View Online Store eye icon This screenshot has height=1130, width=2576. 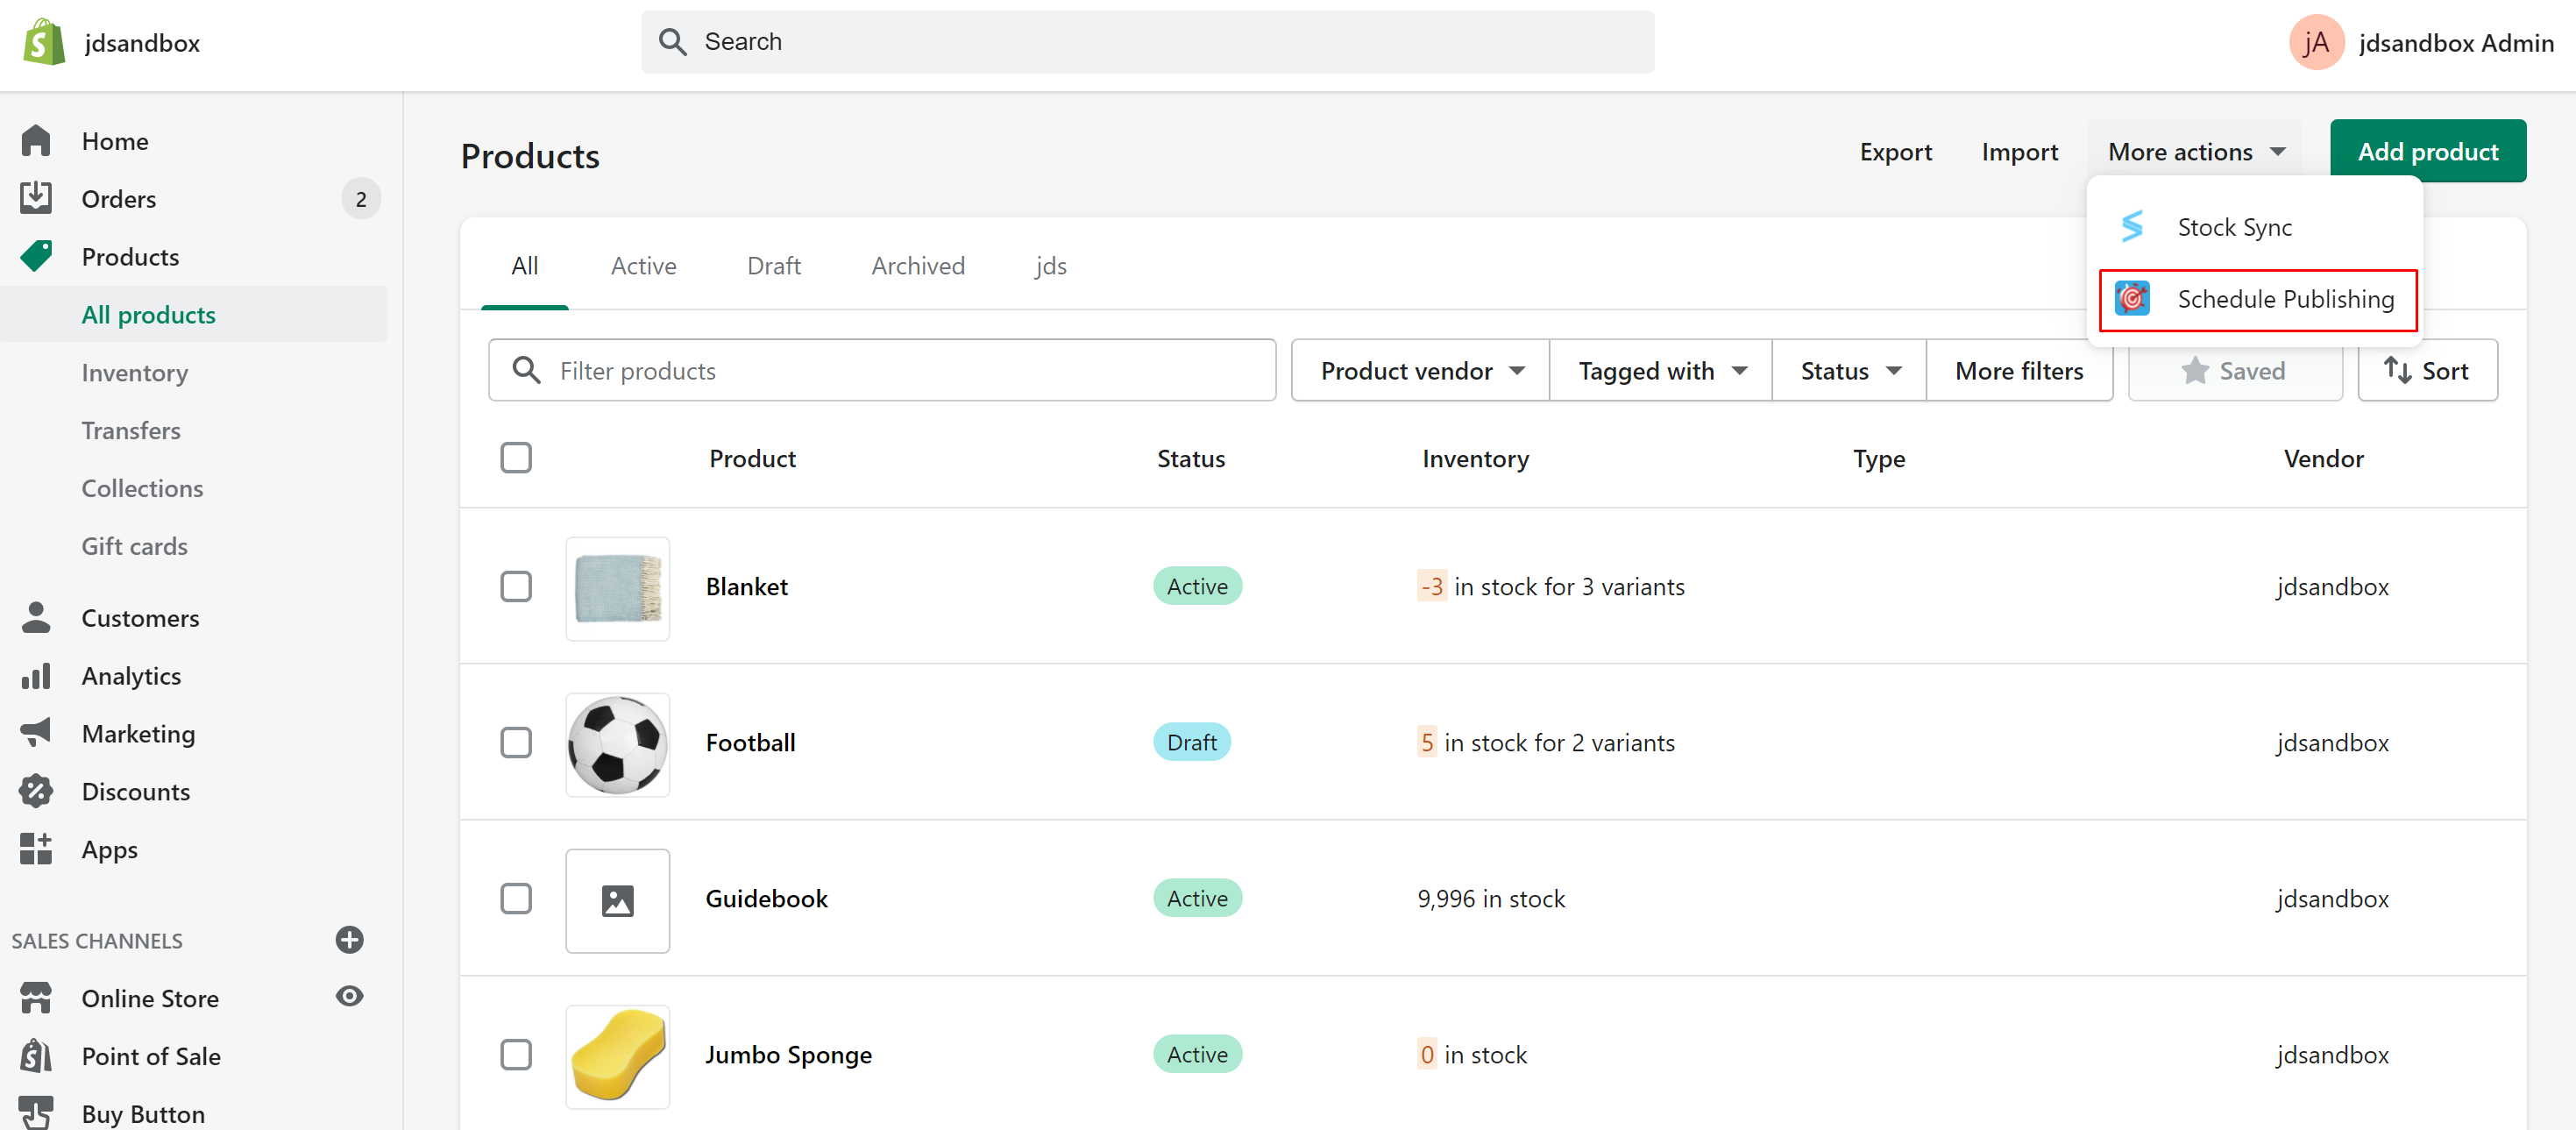pos(349,997)
